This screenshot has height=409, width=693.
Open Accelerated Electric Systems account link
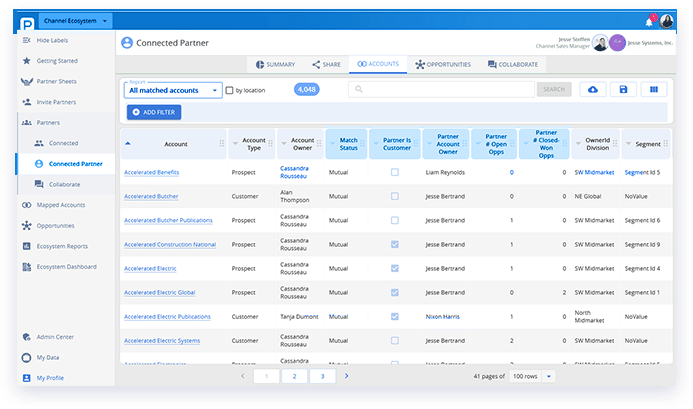[x=162, y=341]
